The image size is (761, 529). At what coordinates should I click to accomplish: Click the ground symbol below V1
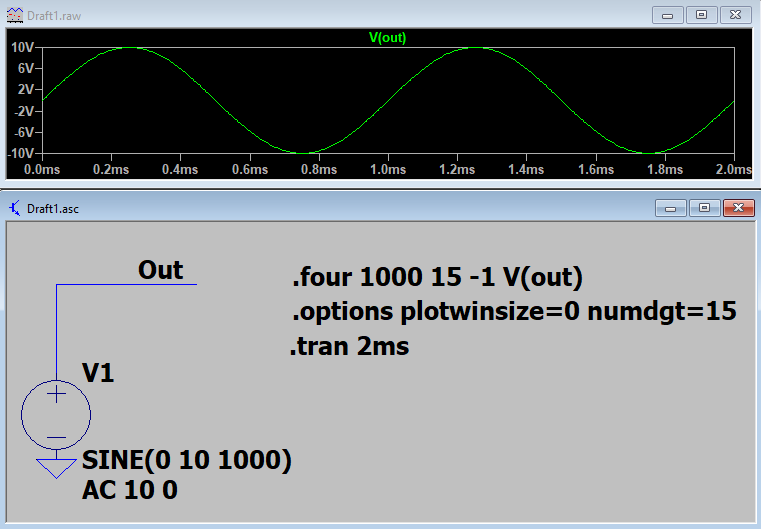point(56,468)
